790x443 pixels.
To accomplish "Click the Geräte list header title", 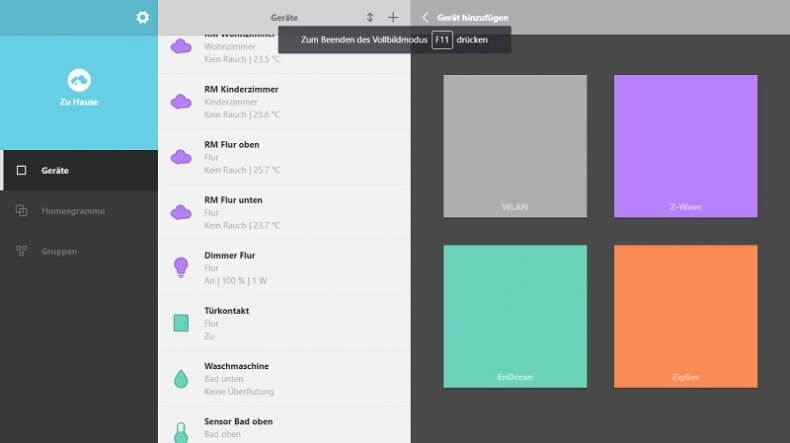I will 284,17.
